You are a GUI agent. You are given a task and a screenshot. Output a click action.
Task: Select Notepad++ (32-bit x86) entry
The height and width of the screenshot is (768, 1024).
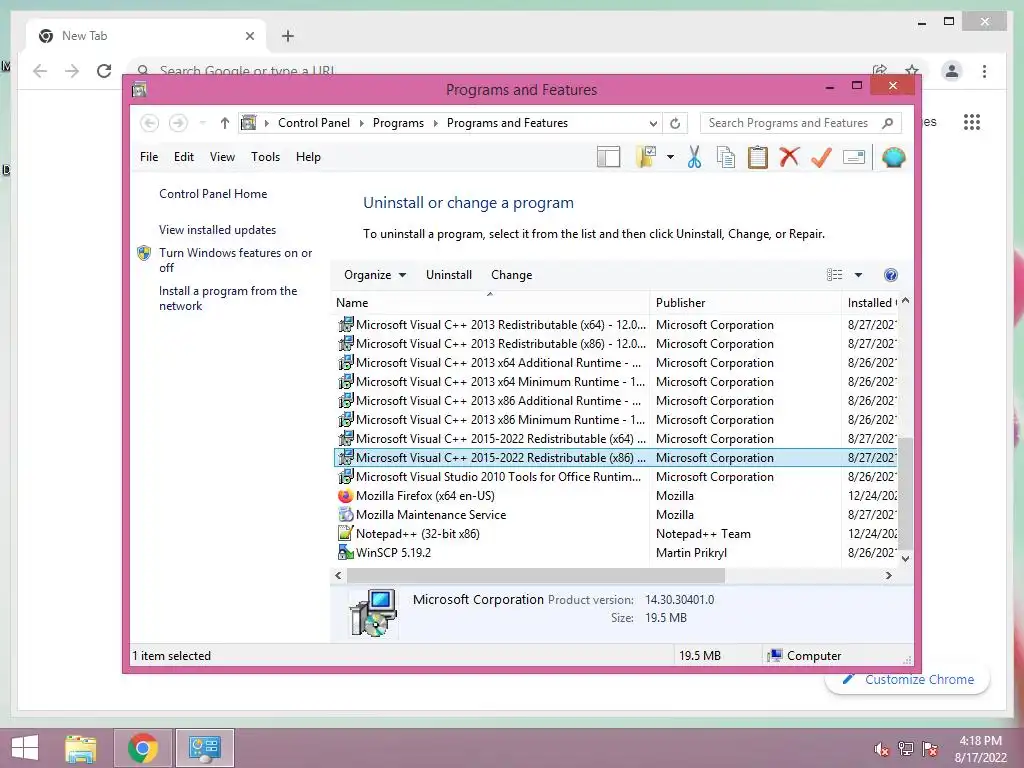[615, 534]
